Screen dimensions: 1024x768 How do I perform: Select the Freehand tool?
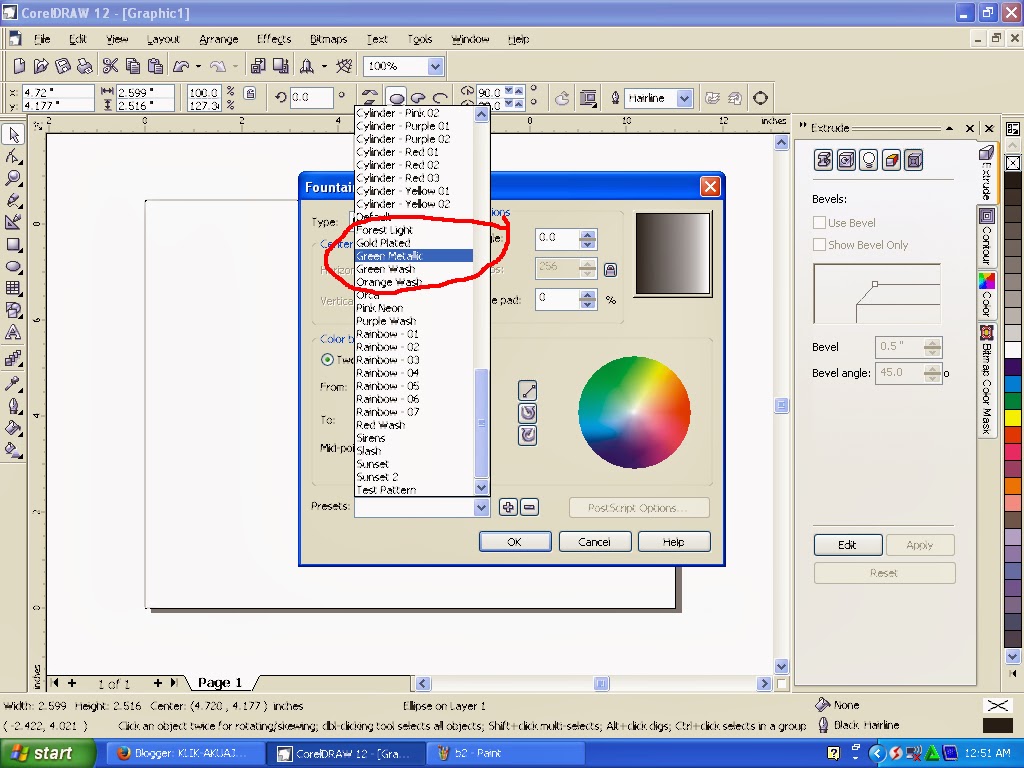13,200
